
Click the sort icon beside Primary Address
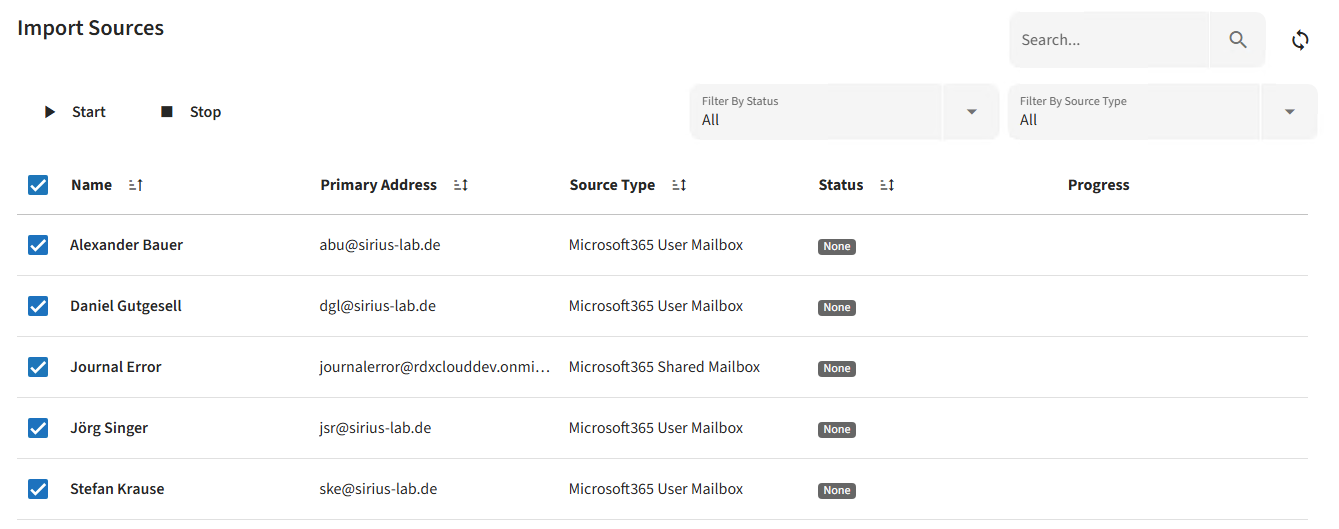(461, 185)
